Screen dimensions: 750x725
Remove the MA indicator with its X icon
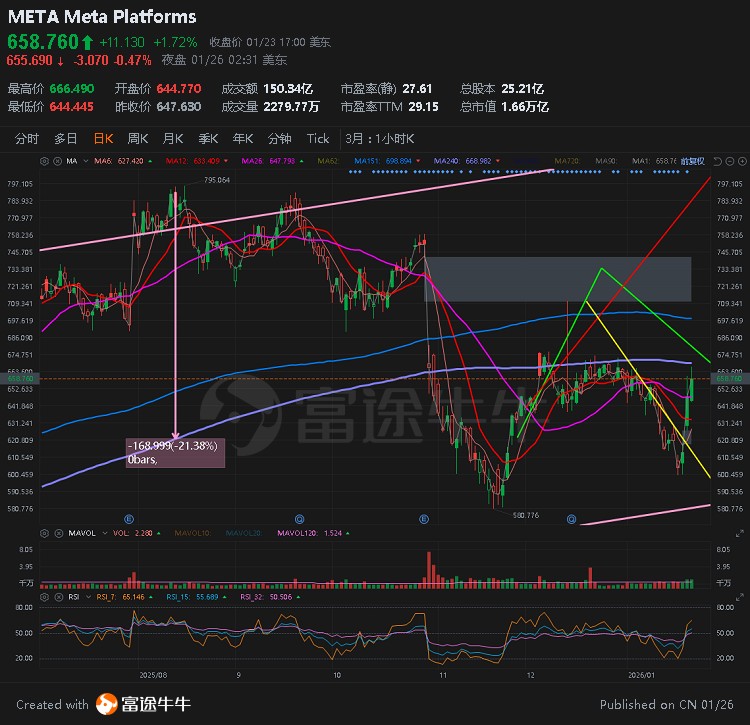point(57,161)
